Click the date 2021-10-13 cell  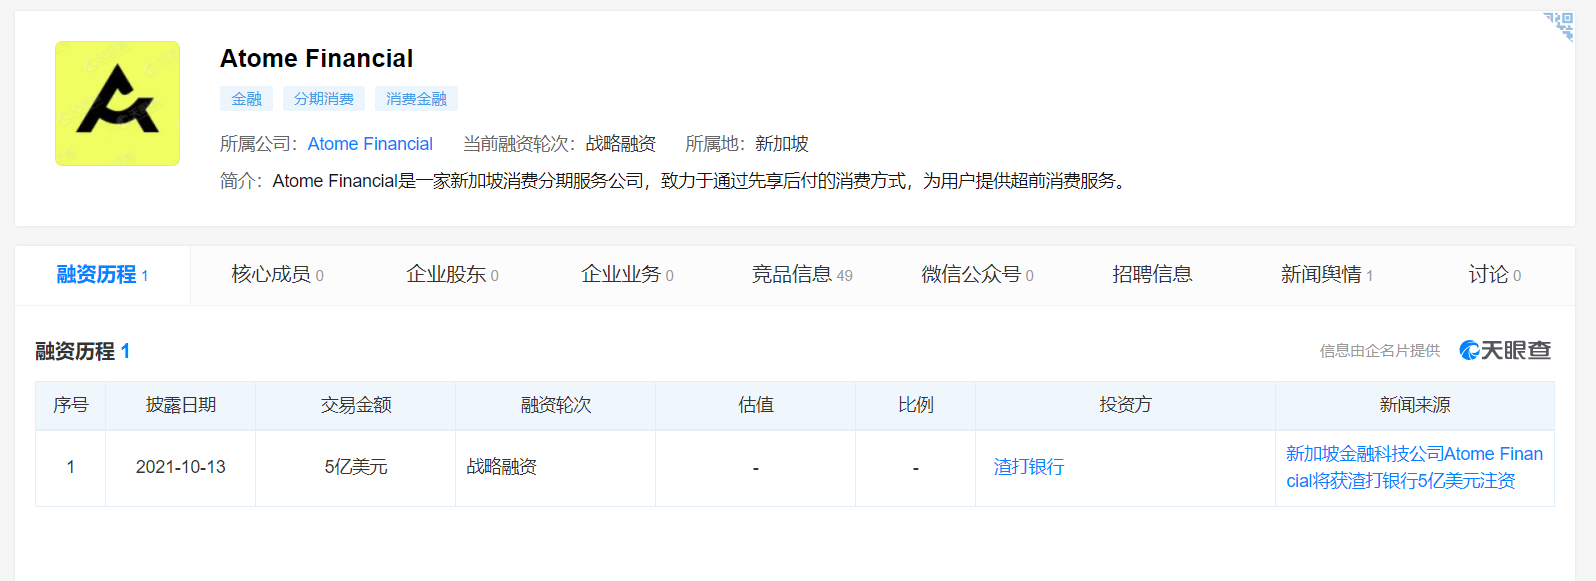click(x=181, y=467)
